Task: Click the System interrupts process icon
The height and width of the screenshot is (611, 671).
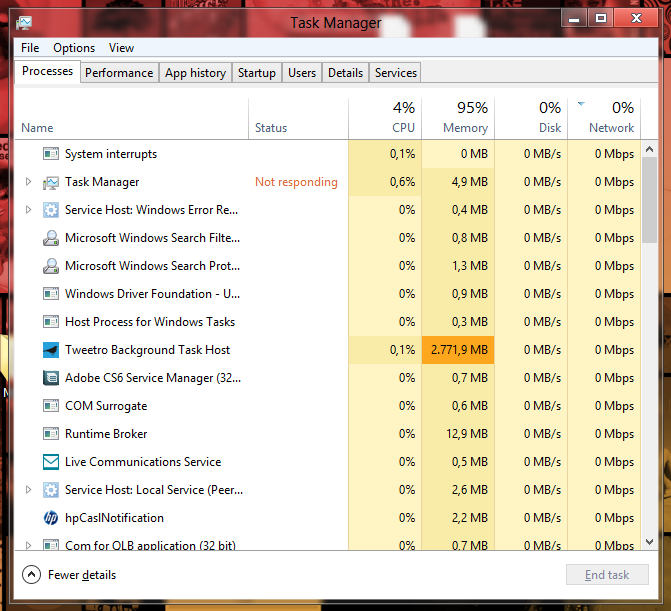Action: click(51, 154)
